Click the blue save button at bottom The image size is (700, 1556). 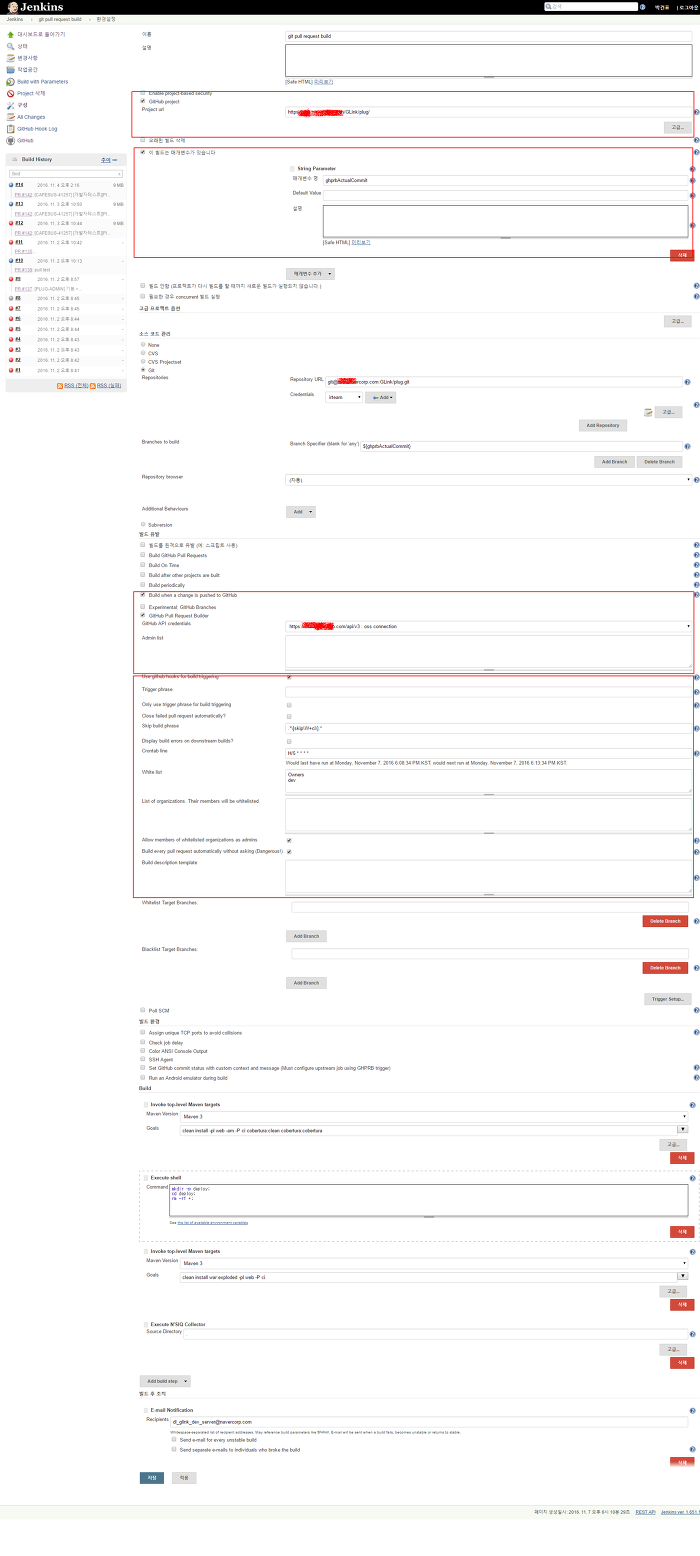tap(151, 1477)
